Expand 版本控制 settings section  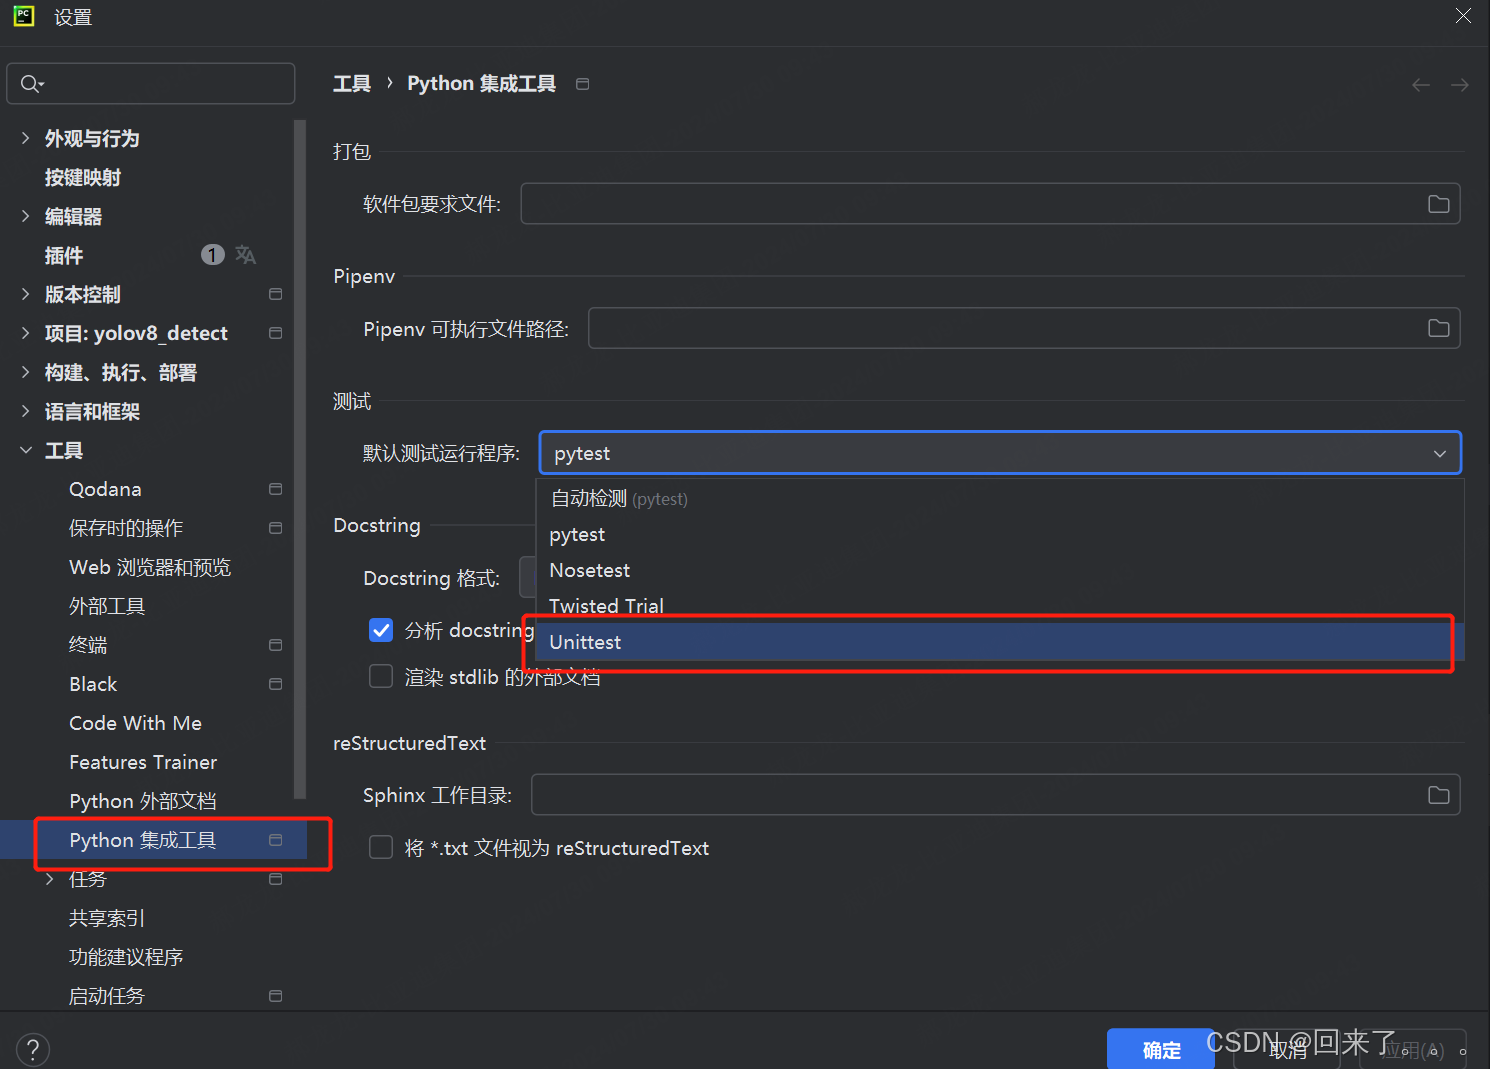[26, 294]
